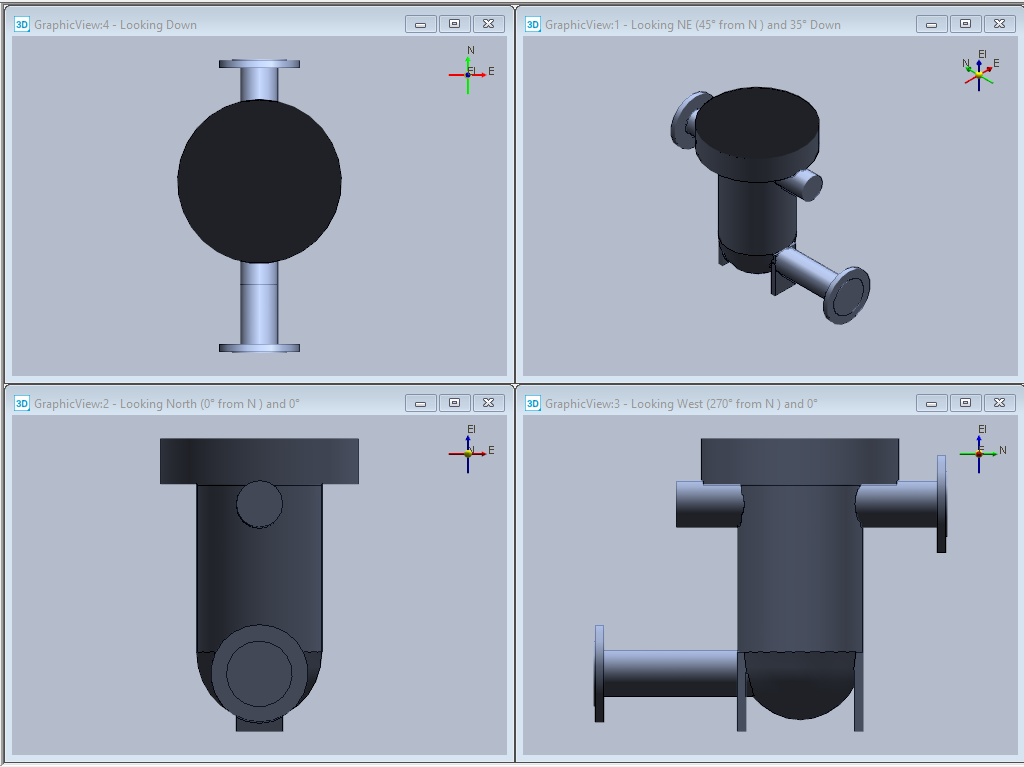Screen dimensions: 1024x767
Task: Minimize the GraphicView:4 Looking Down window
Action: click(421, 24)
